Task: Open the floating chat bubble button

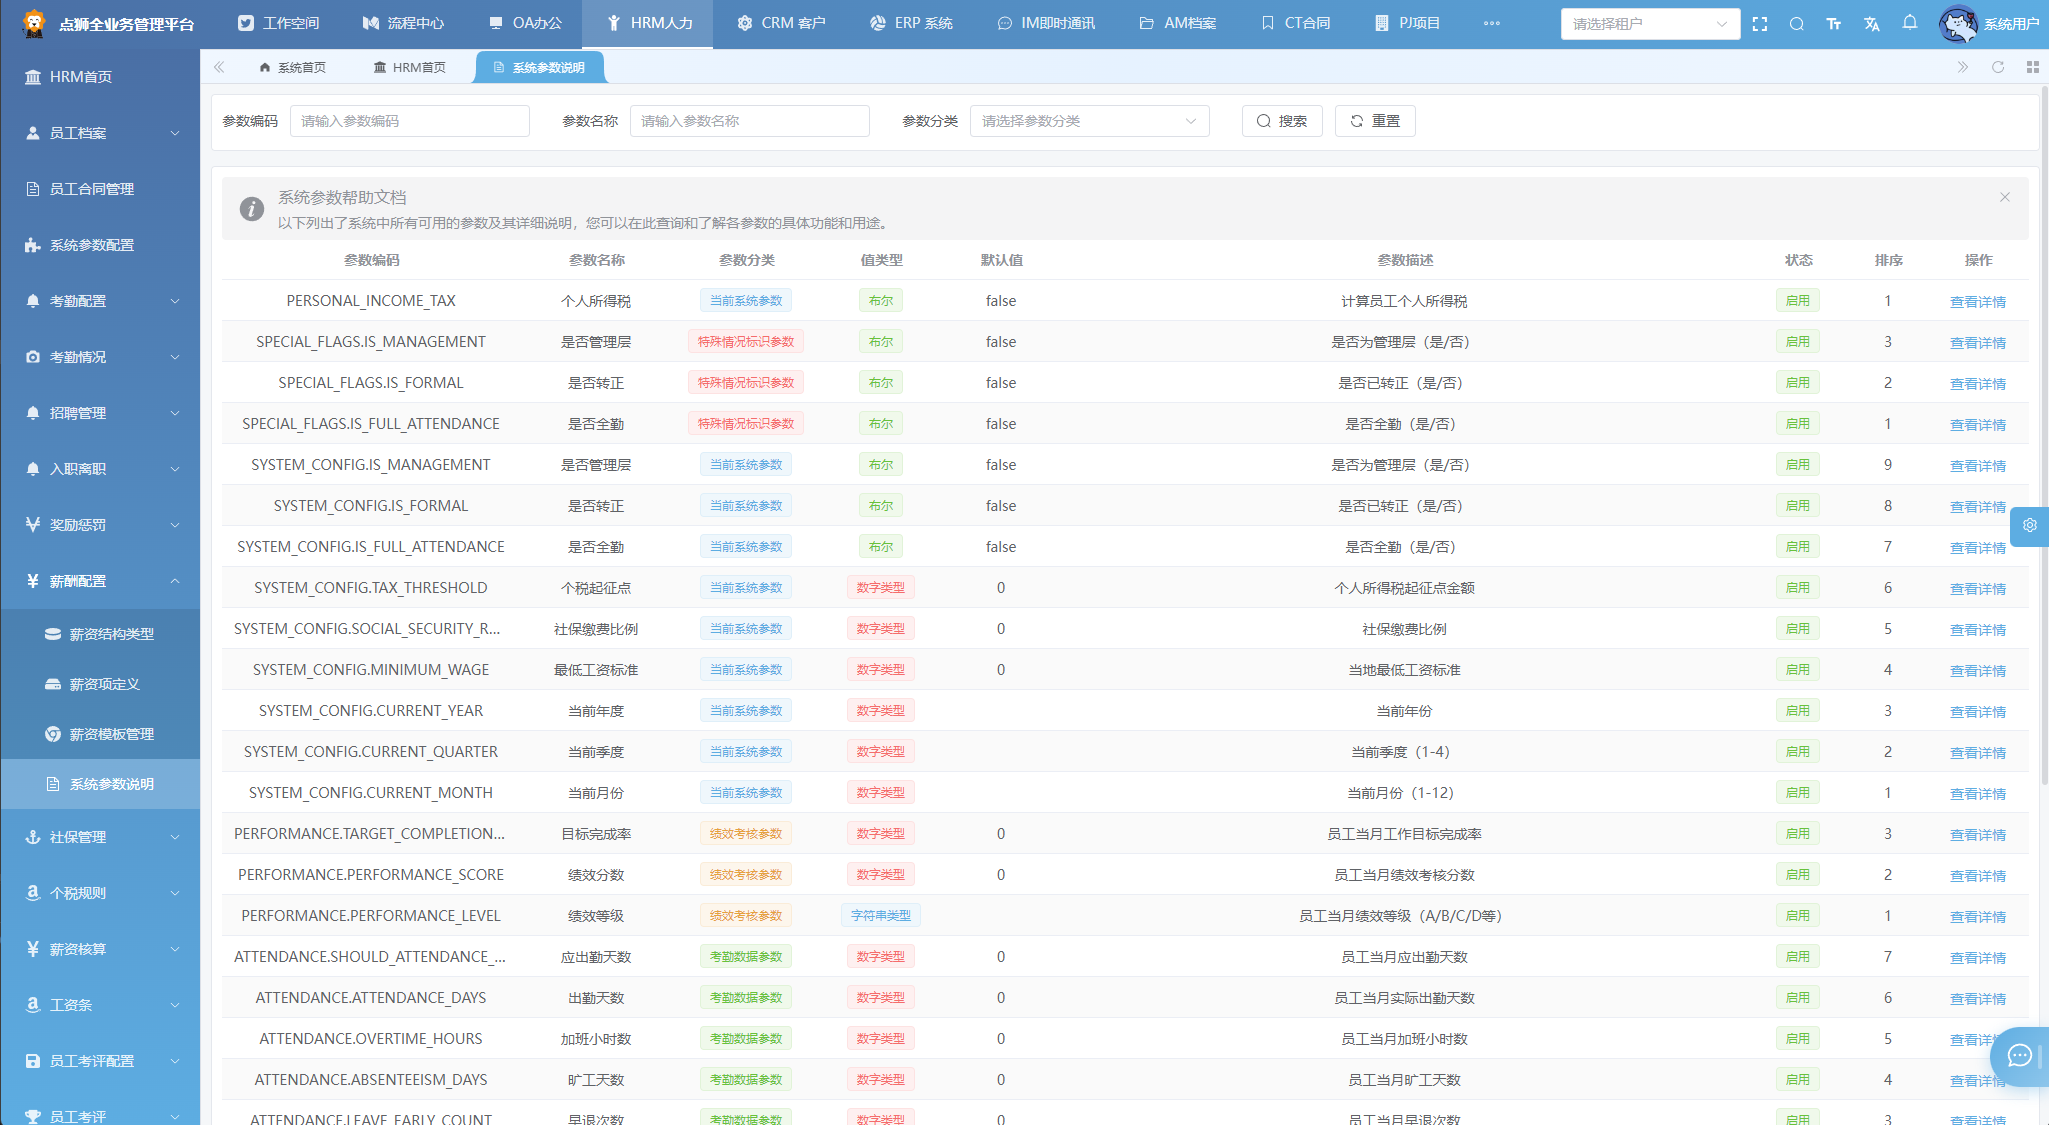Action: pyautogui.click(x=2020, y=1056)
